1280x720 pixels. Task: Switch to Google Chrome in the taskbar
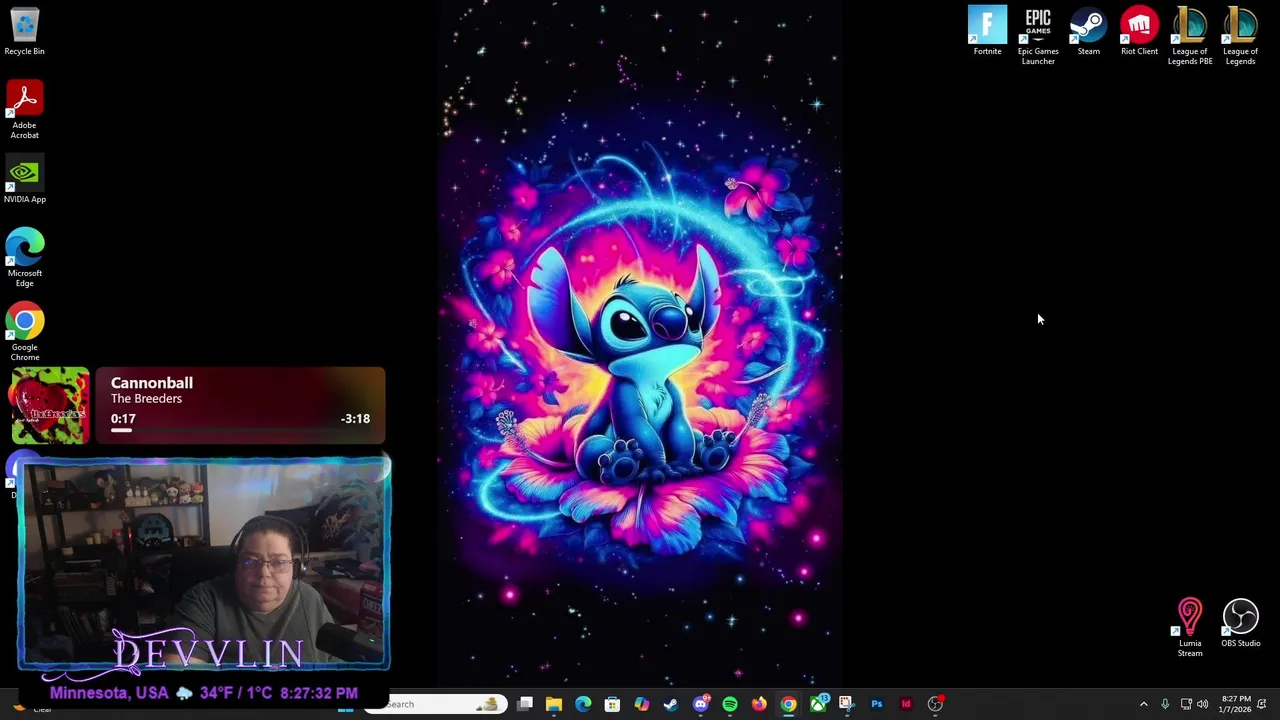click(x=789, y=704)
